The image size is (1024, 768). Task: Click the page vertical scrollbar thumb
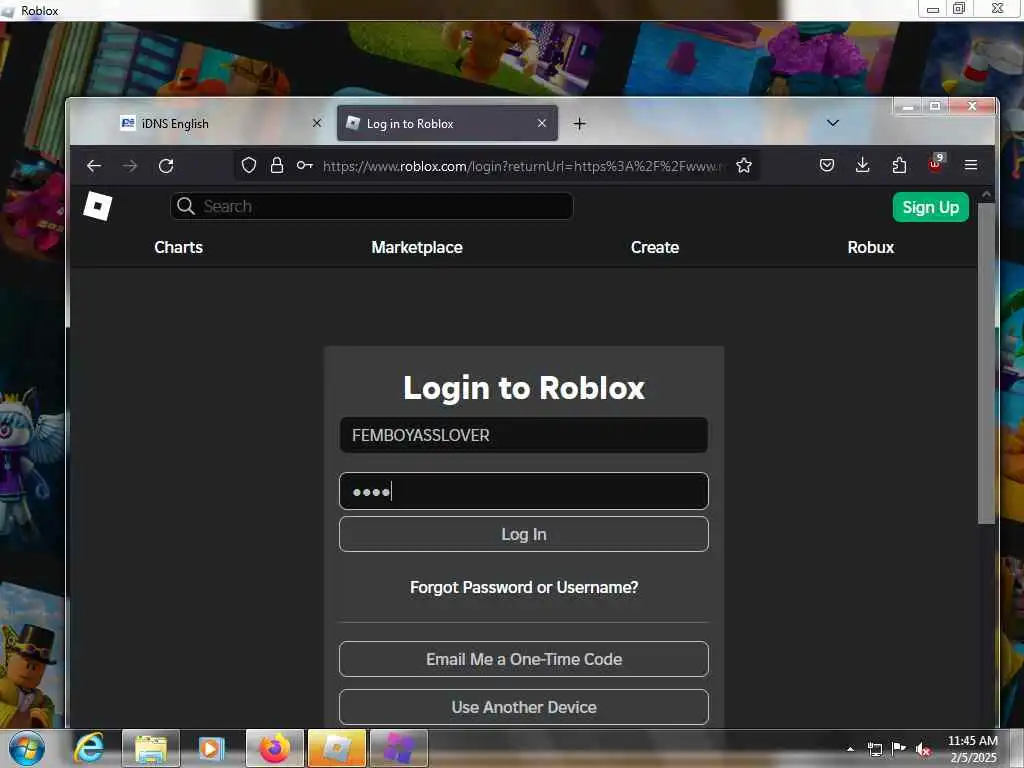click(x=986, y=363)
